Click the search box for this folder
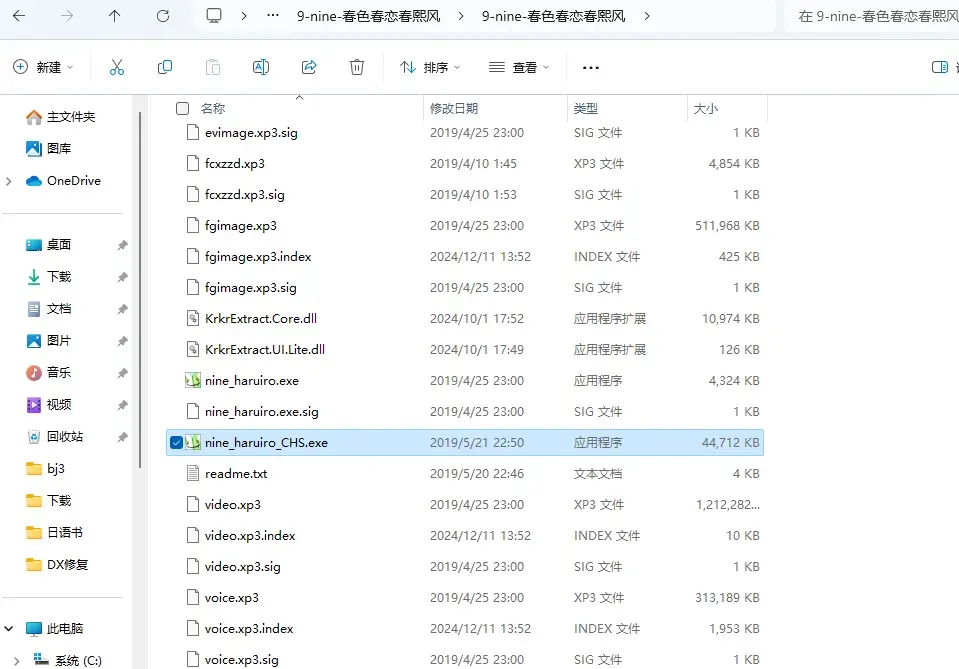The height and width of the screenshot is (669, 959). [x=872, y=16]
